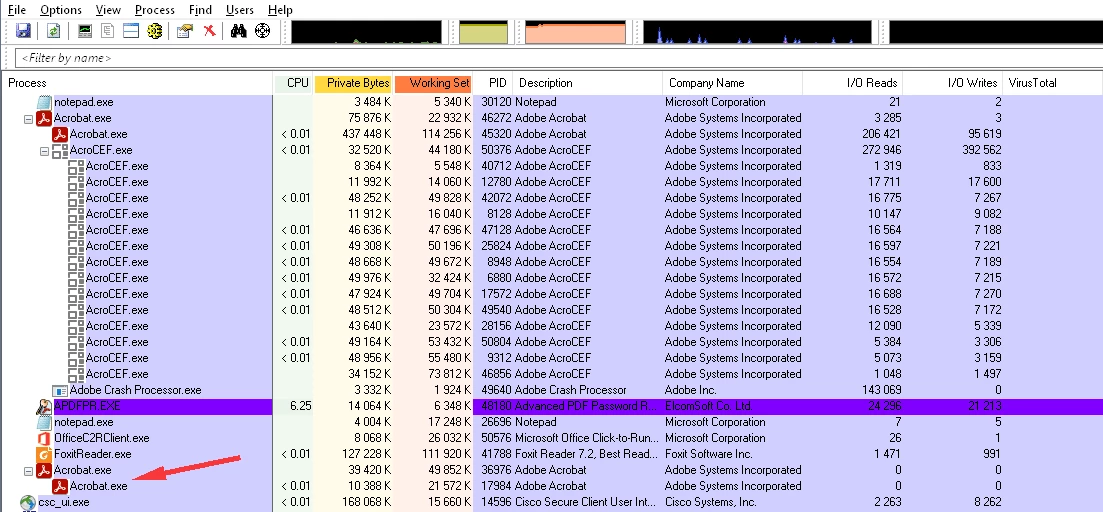This screenshot has width=1103, height=512.
Task: Open the CPU usage mini graph
Action: [366, 32]
